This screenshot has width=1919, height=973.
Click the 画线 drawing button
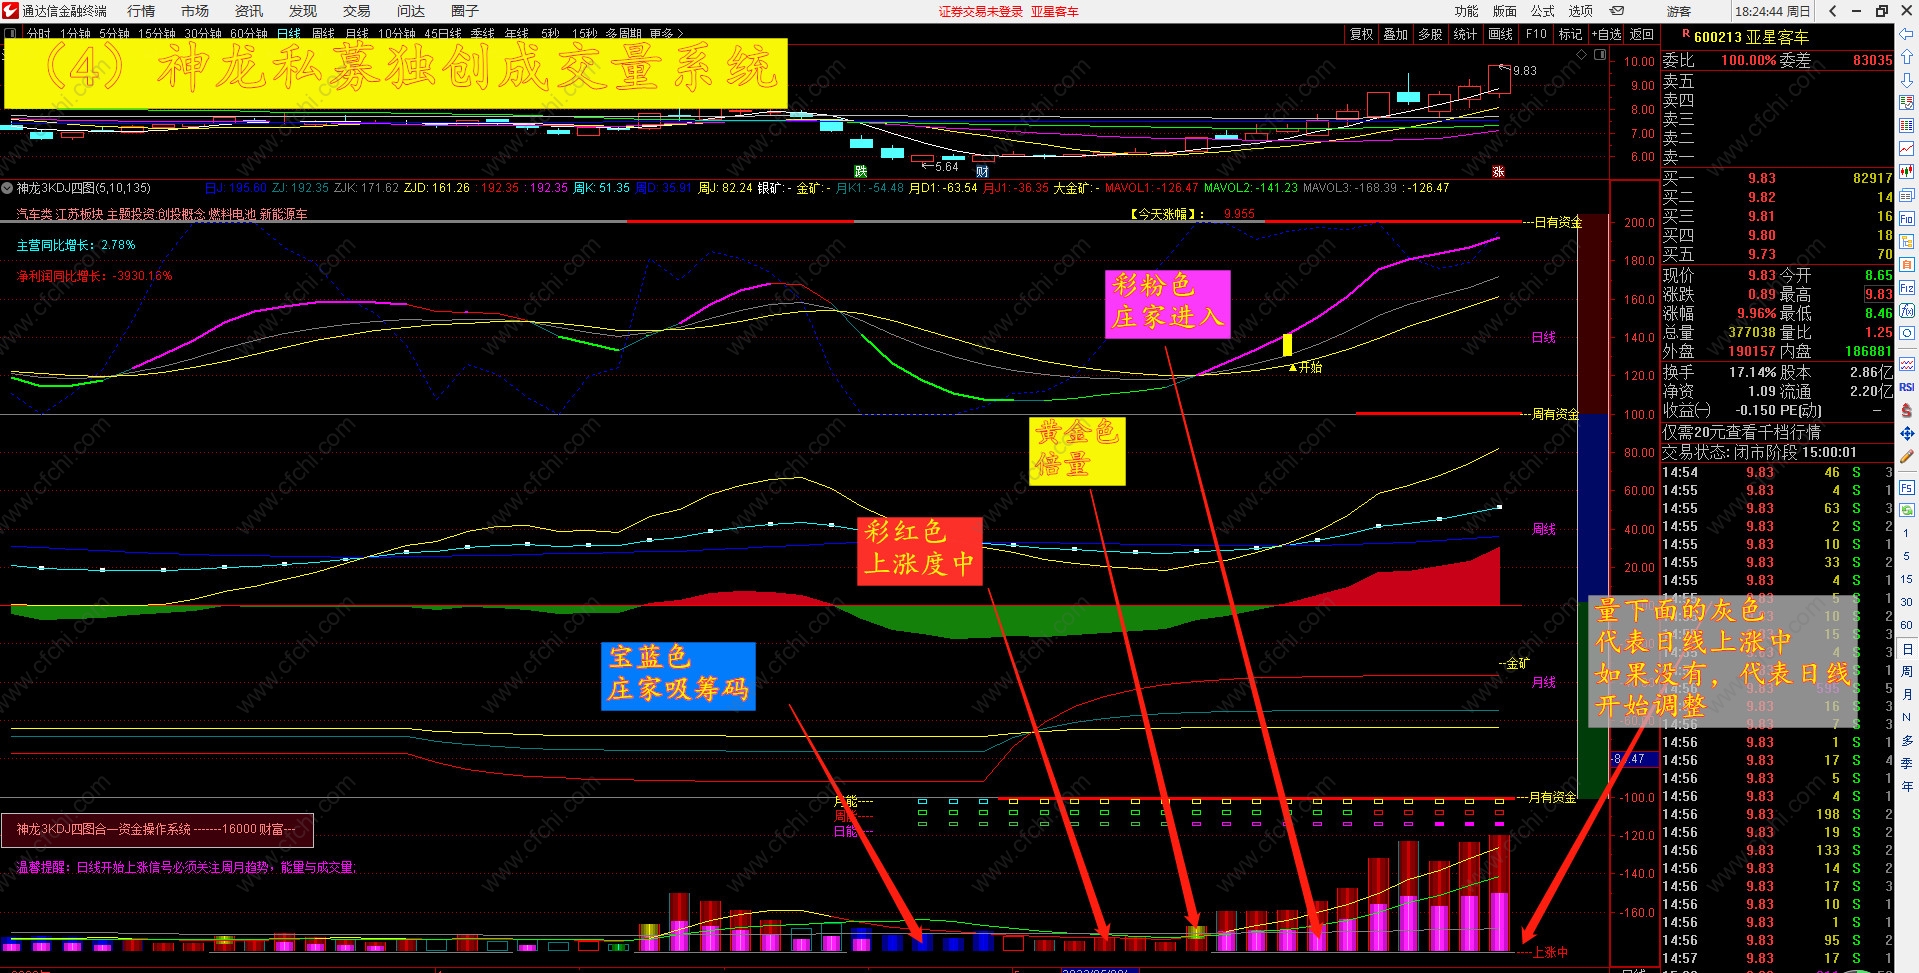pos(1500,34)
